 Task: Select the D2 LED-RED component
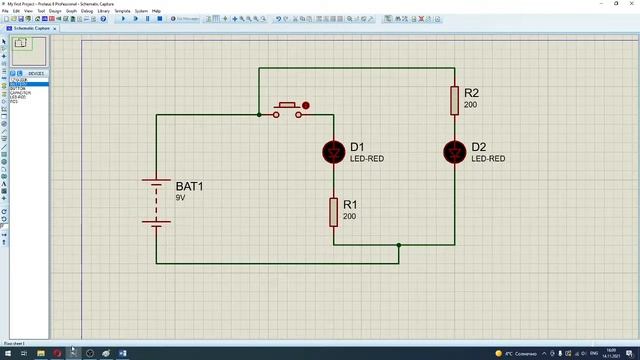pos(455,152)
